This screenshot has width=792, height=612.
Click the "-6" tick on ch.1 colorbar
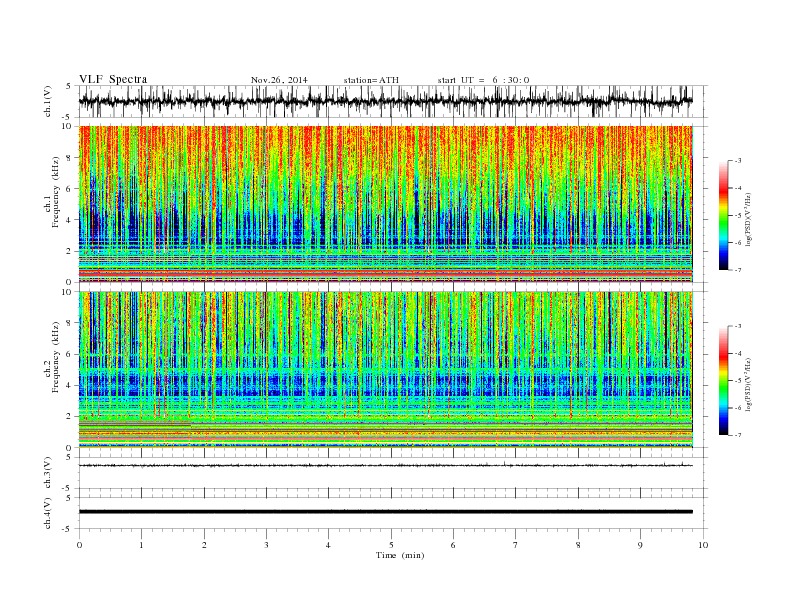(737, 242)
